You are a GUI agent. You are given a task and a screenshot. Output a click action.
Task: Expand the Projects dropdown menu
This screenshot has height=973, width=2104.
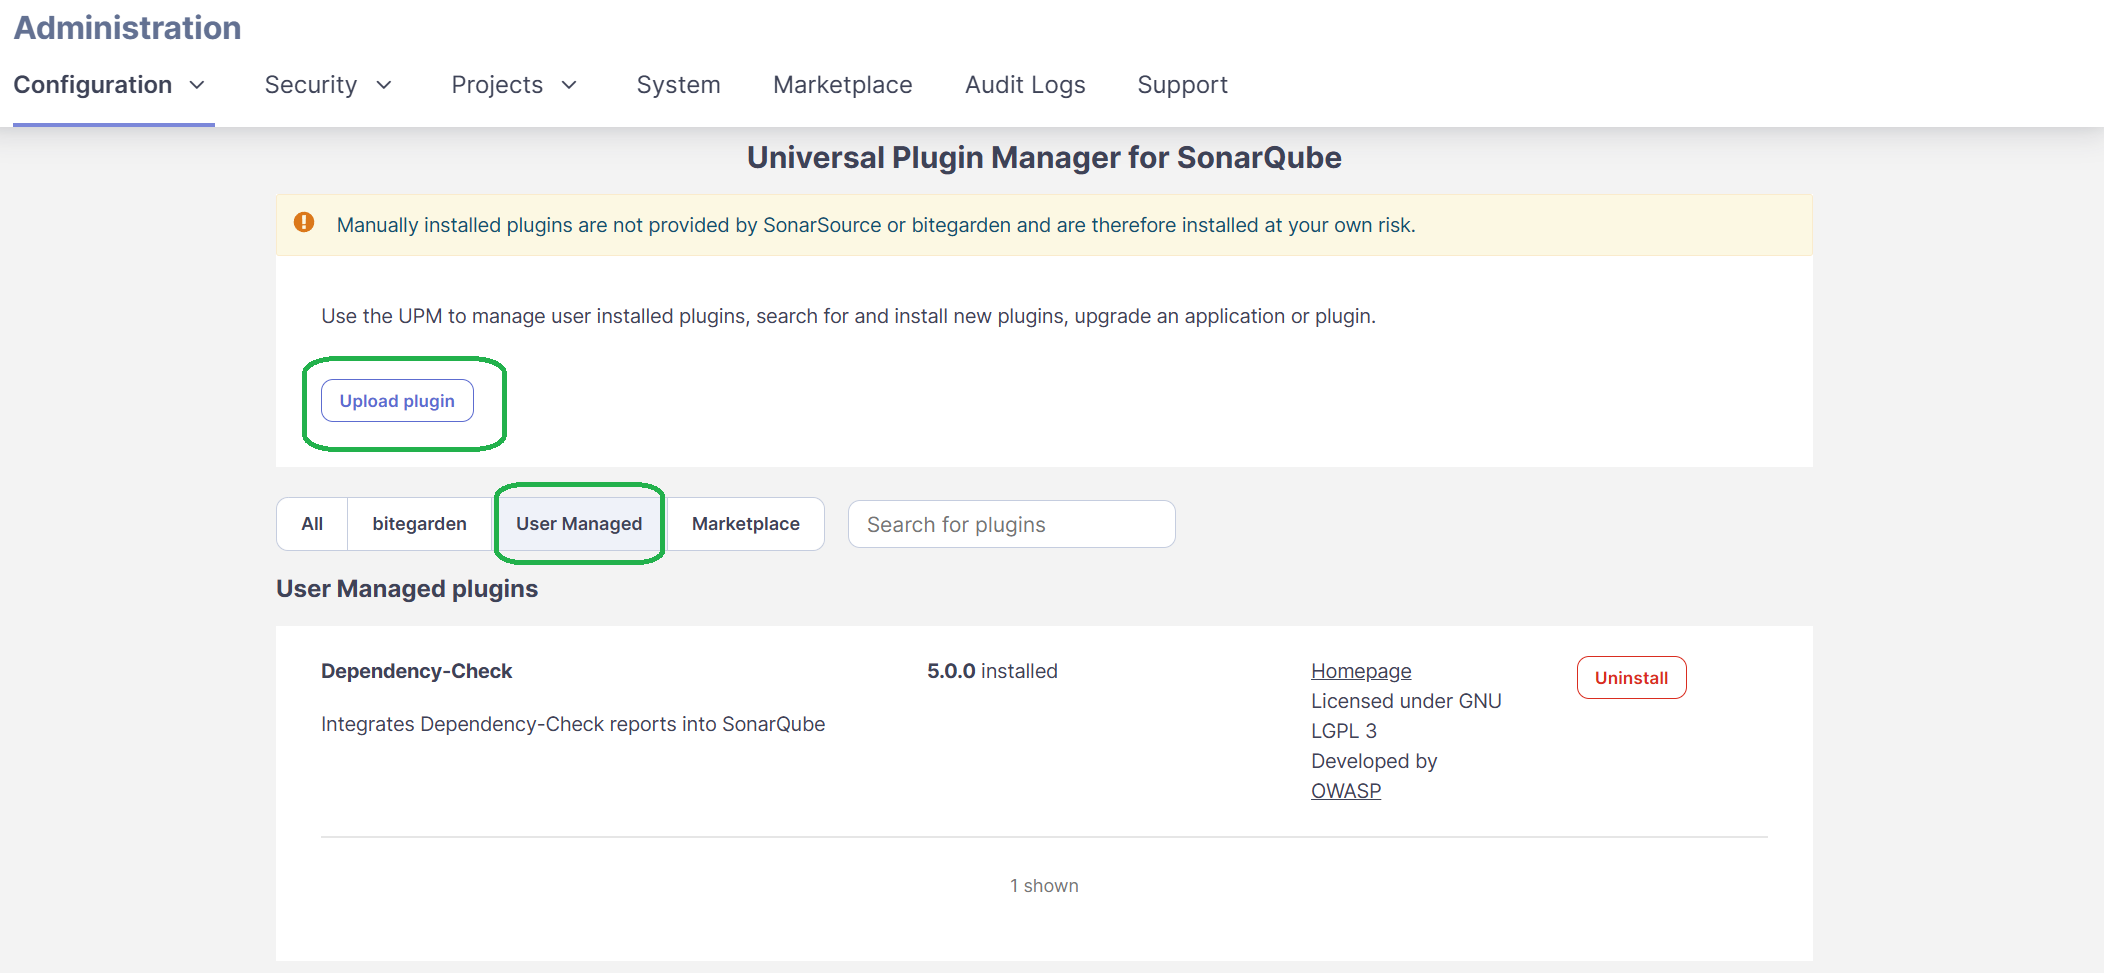(x=513, y=85)
